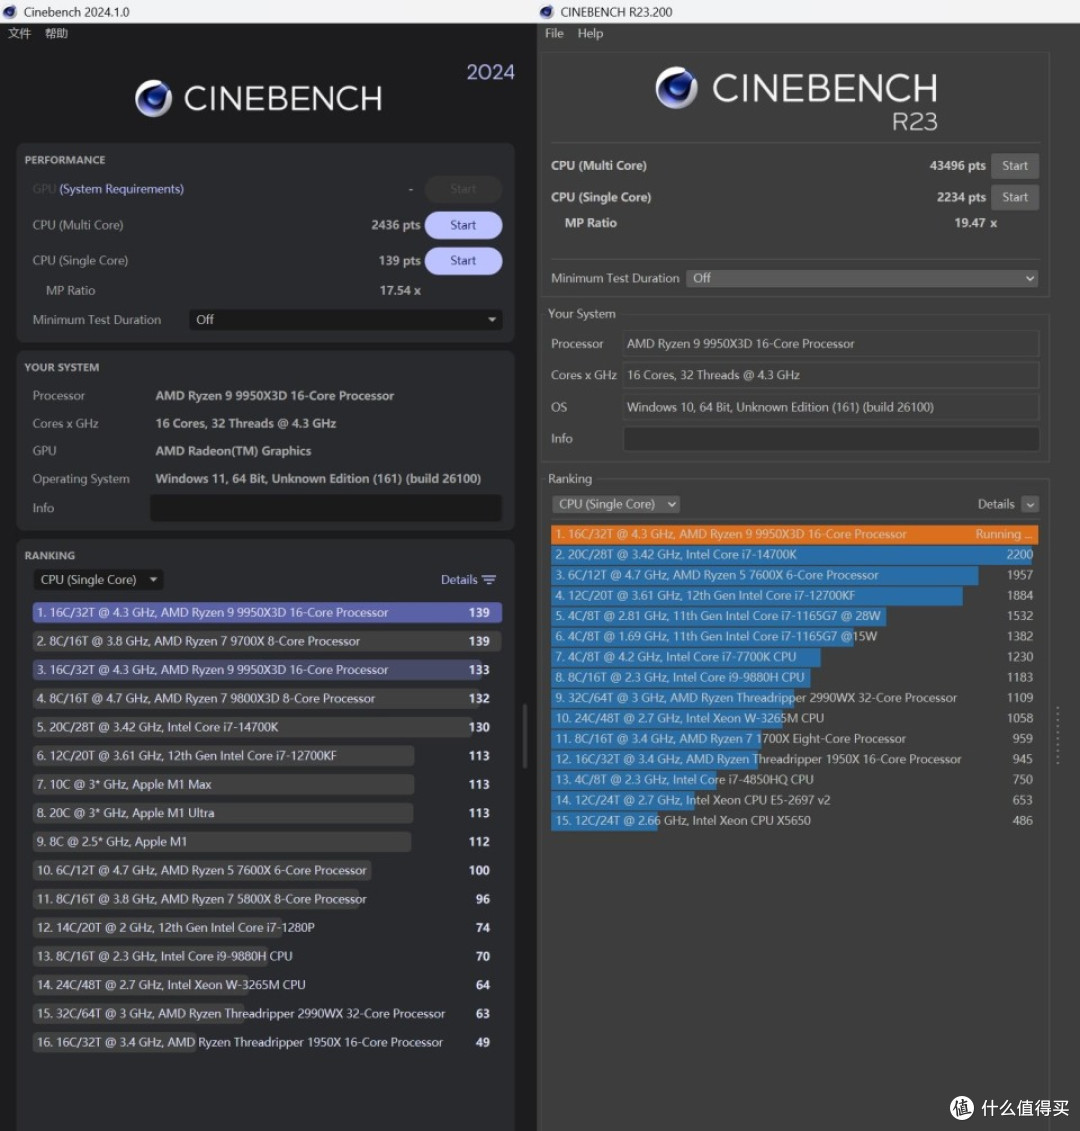Select i9-9880H row in R23 ranking

tap(794, 677)
